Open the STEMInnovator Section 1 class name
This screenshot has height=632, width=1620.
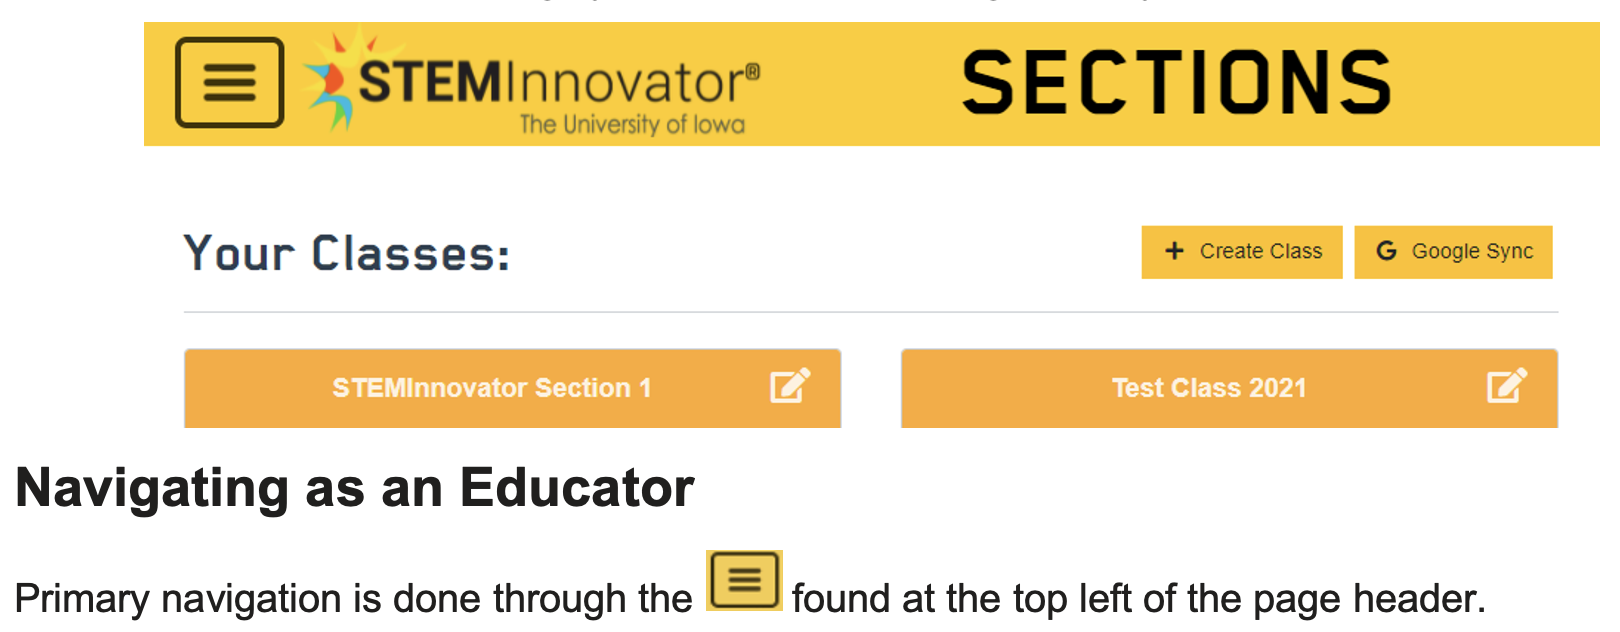tap(491, 388)
